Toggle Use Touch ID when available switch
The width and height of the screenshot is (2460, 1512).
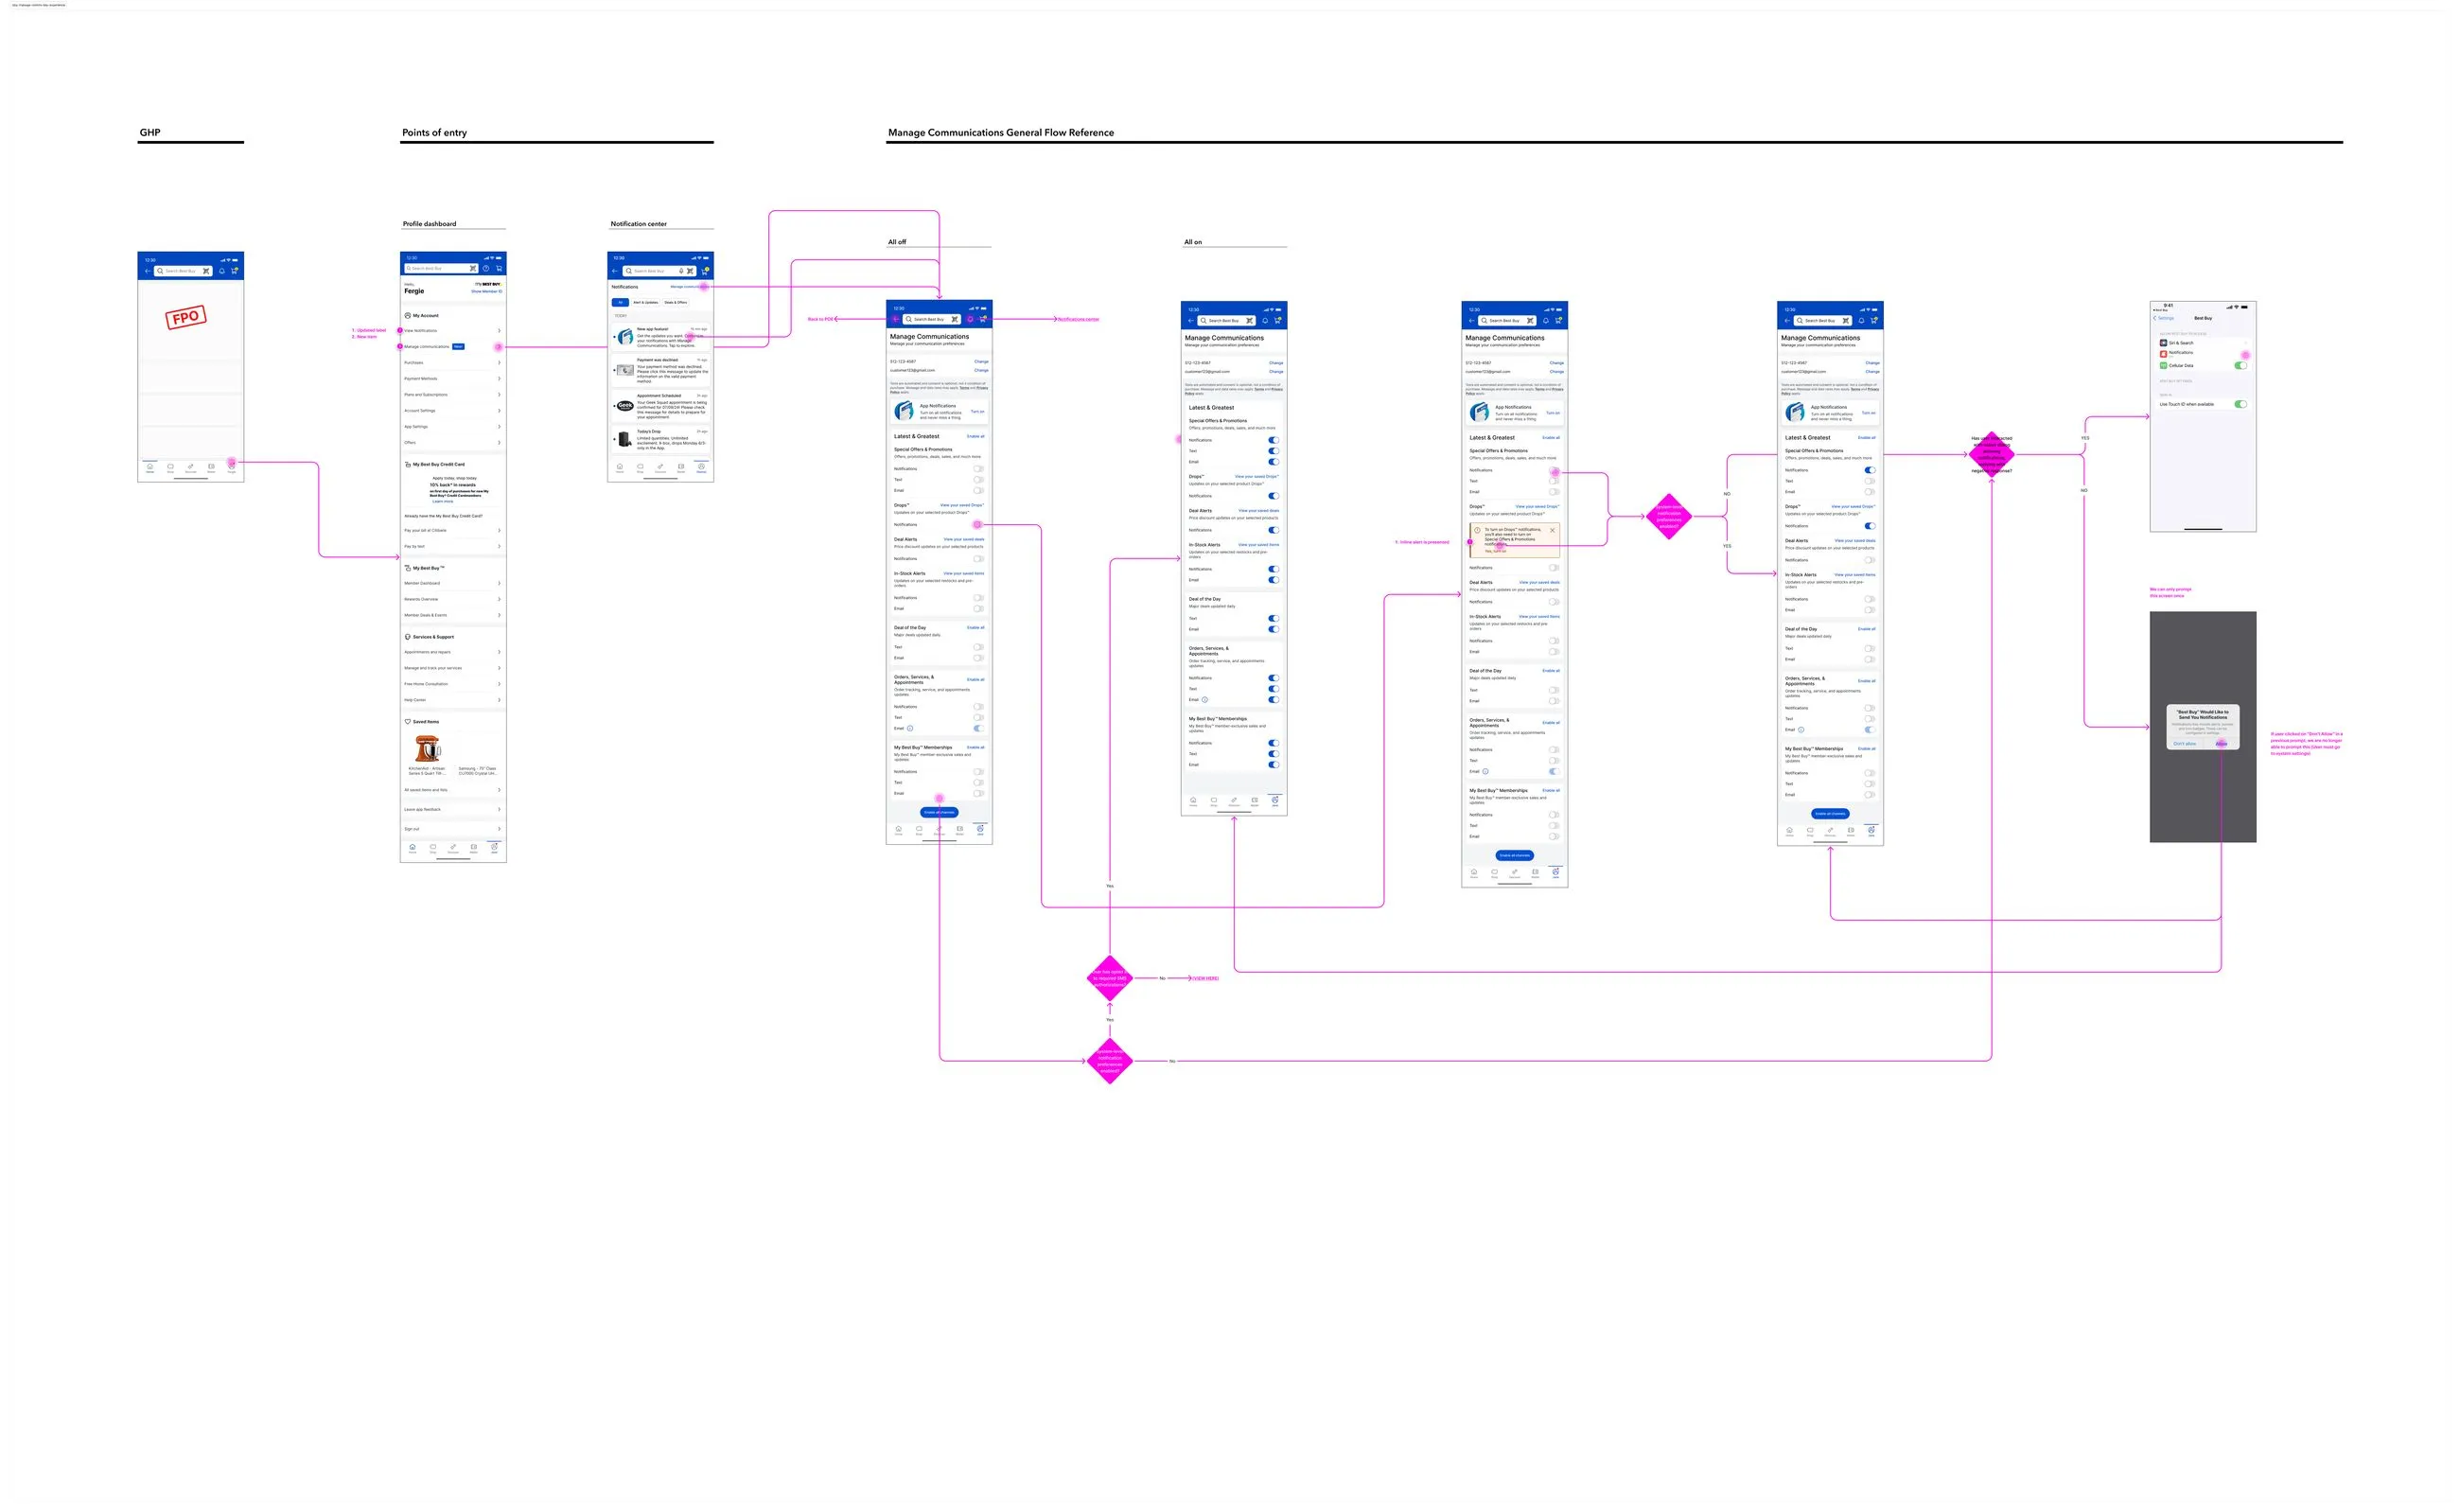pyautogui.click(x=2240, y=404)
